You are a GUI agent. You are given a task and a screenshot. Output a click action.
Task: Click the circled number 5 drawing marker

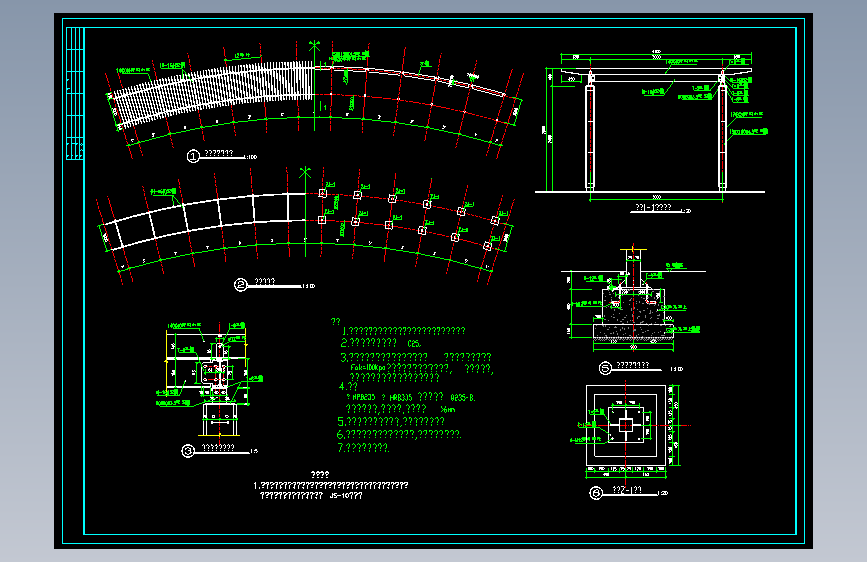[605, 368]
